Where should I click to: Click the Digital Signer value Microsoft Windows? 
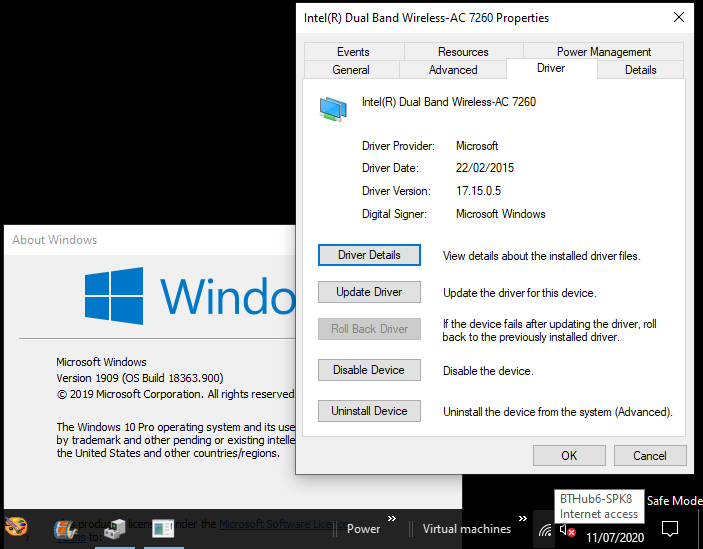(x=500, y=214)
